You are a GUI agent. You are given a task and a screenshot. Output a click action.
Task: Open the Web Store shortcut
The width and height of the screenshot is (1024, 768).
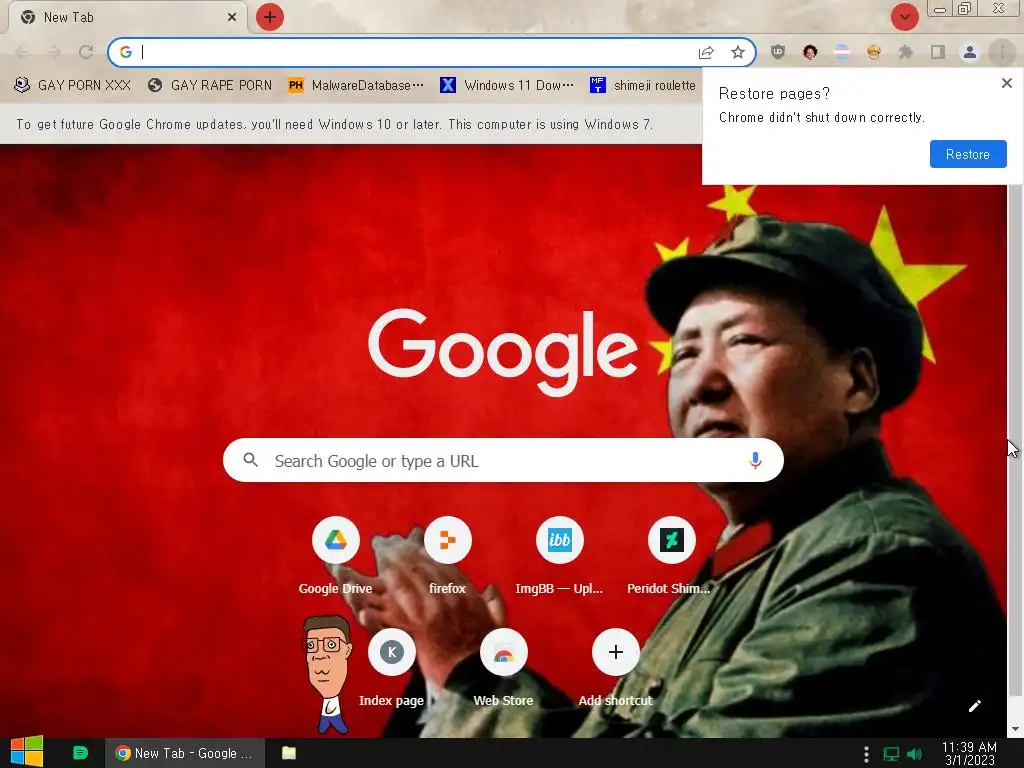503,667
